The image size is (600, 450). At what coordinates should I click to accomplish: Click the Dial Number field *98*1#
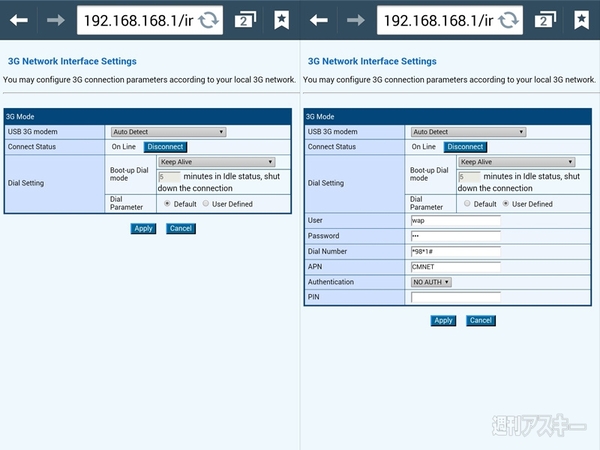pyautogui.click(x=456, y=251)
